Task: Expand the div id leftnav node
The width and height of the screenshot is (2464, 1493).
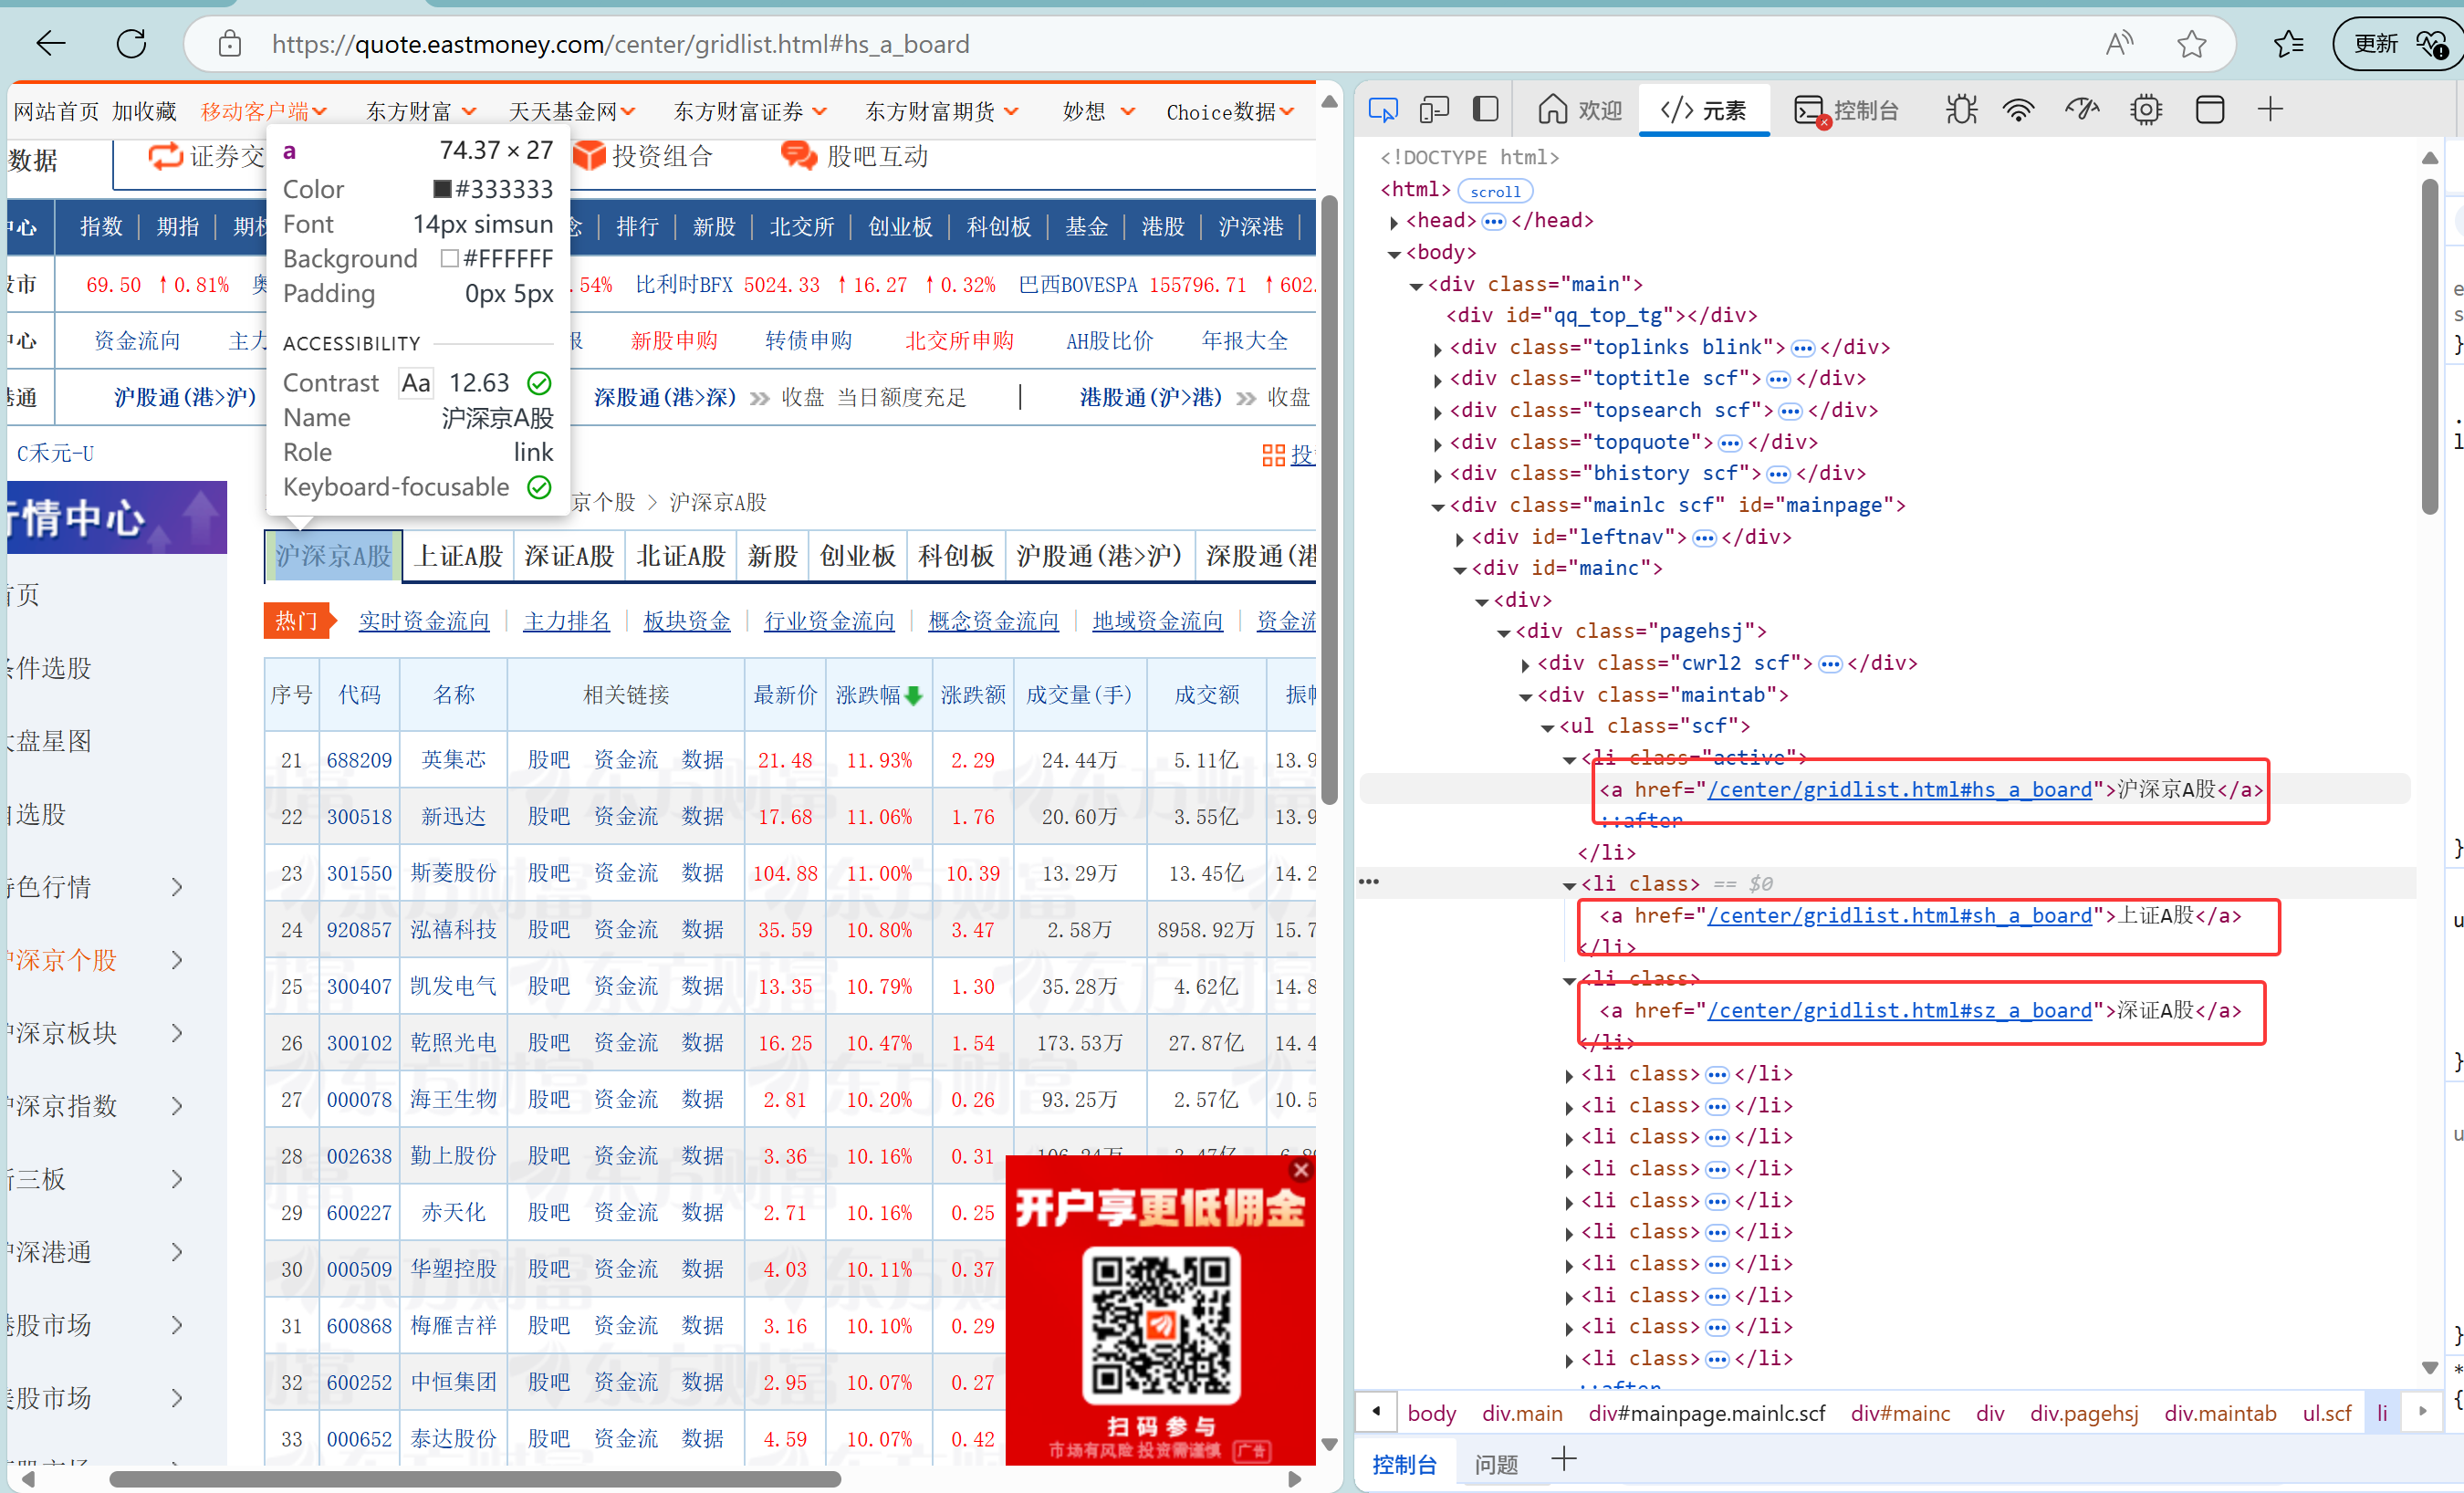Action: (x=1459, y=538)
